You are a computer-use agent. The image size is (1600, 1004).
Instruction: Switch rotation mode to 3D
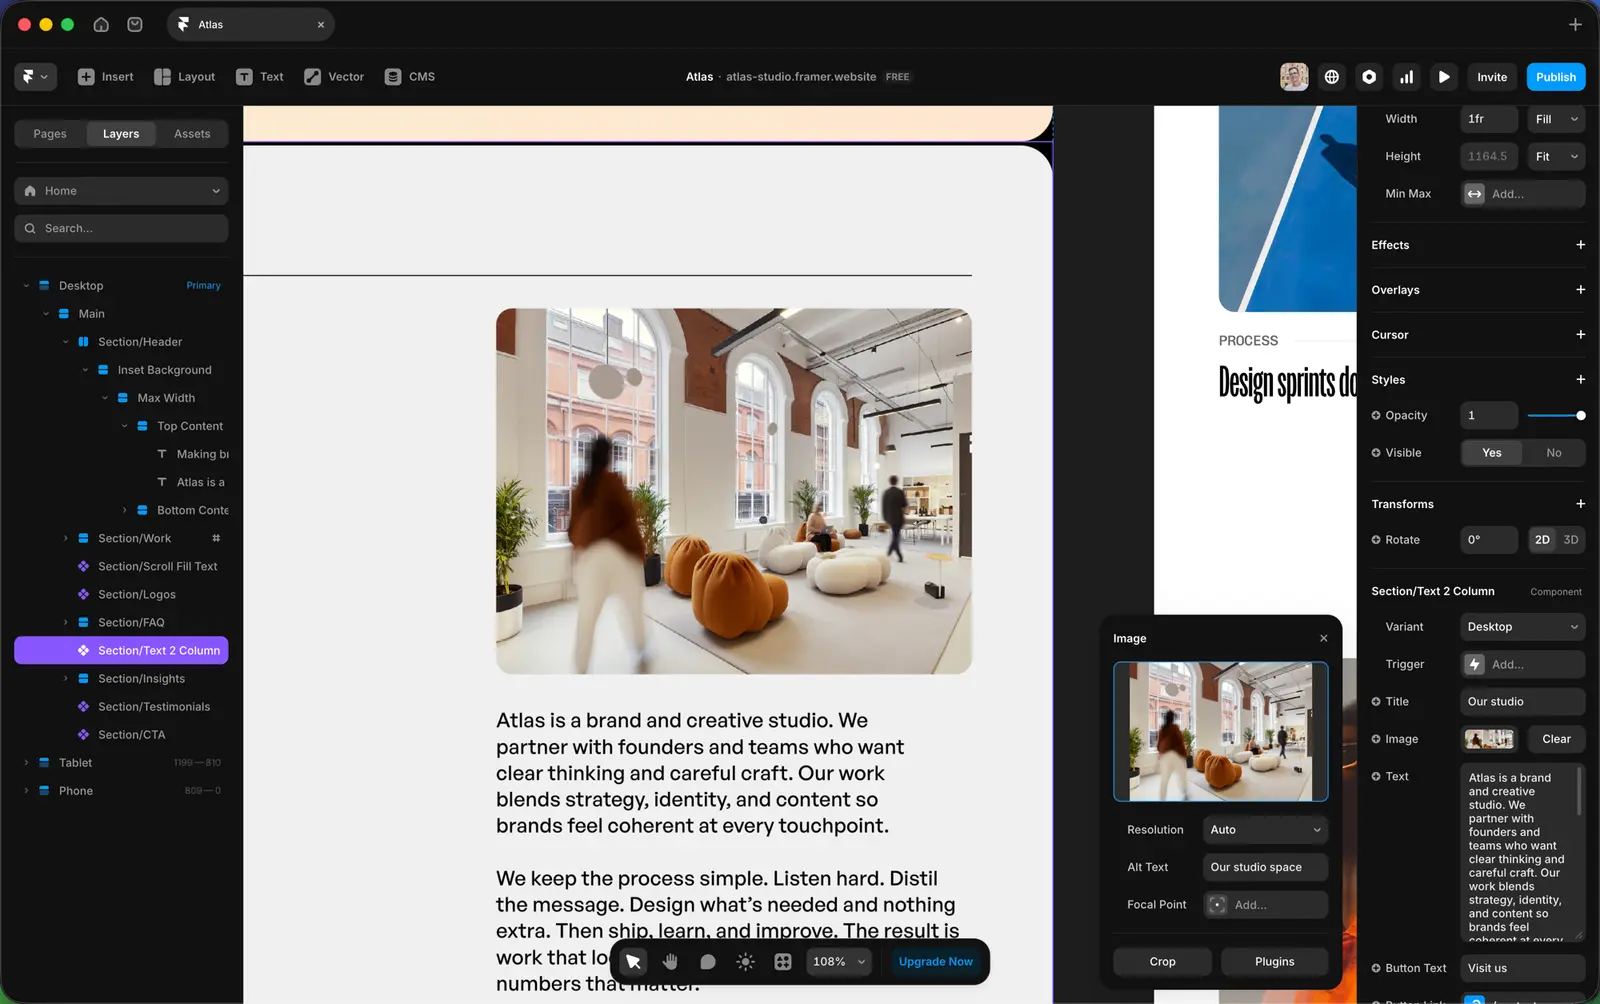pos(1571,540)
